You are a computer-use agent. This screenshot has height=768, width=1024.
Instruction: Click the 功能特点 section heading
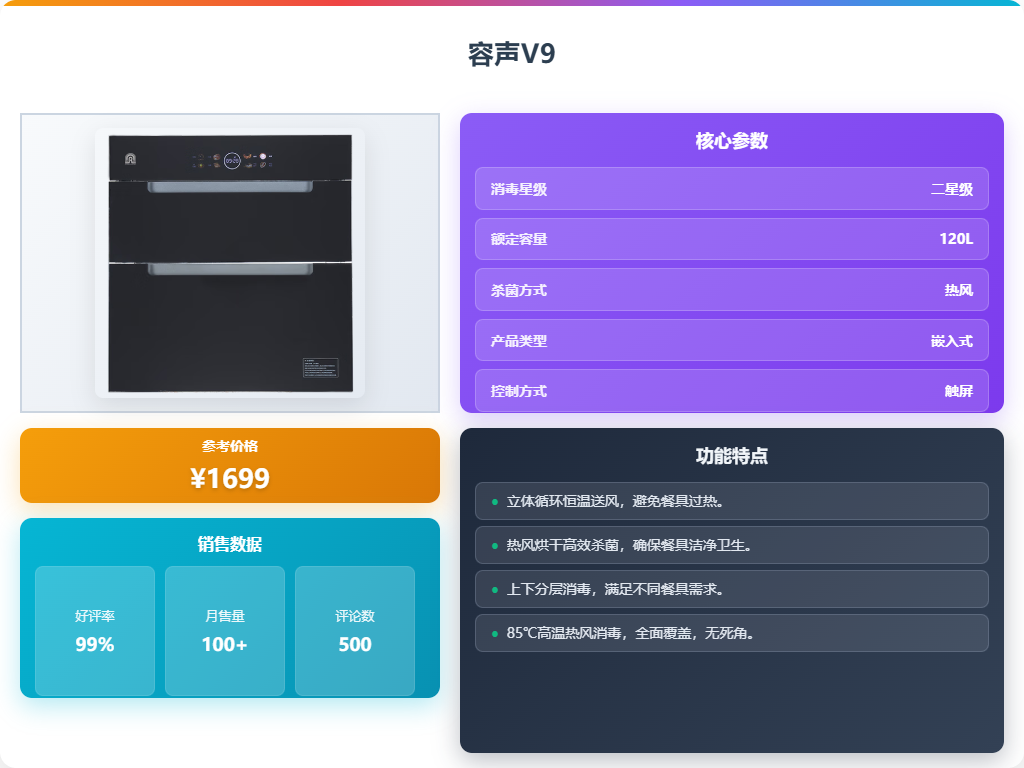pyautogui.click(x=731, y=456)
